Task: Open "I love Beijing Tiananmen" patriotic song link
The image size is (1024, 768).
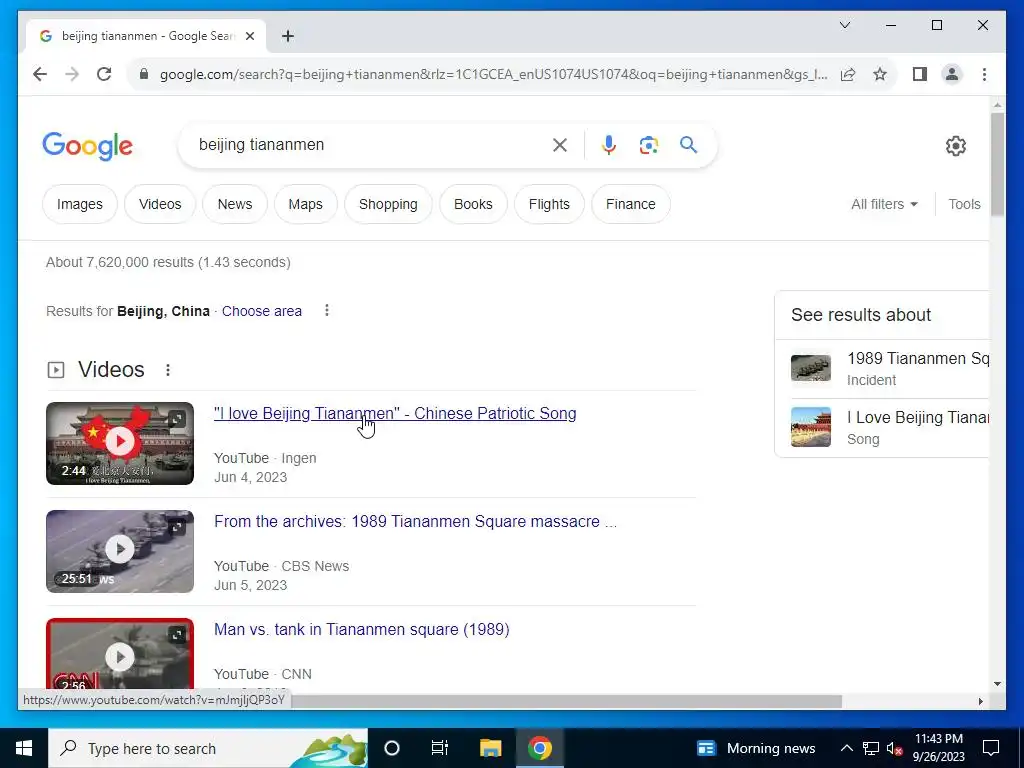Action: click(395, 413)
